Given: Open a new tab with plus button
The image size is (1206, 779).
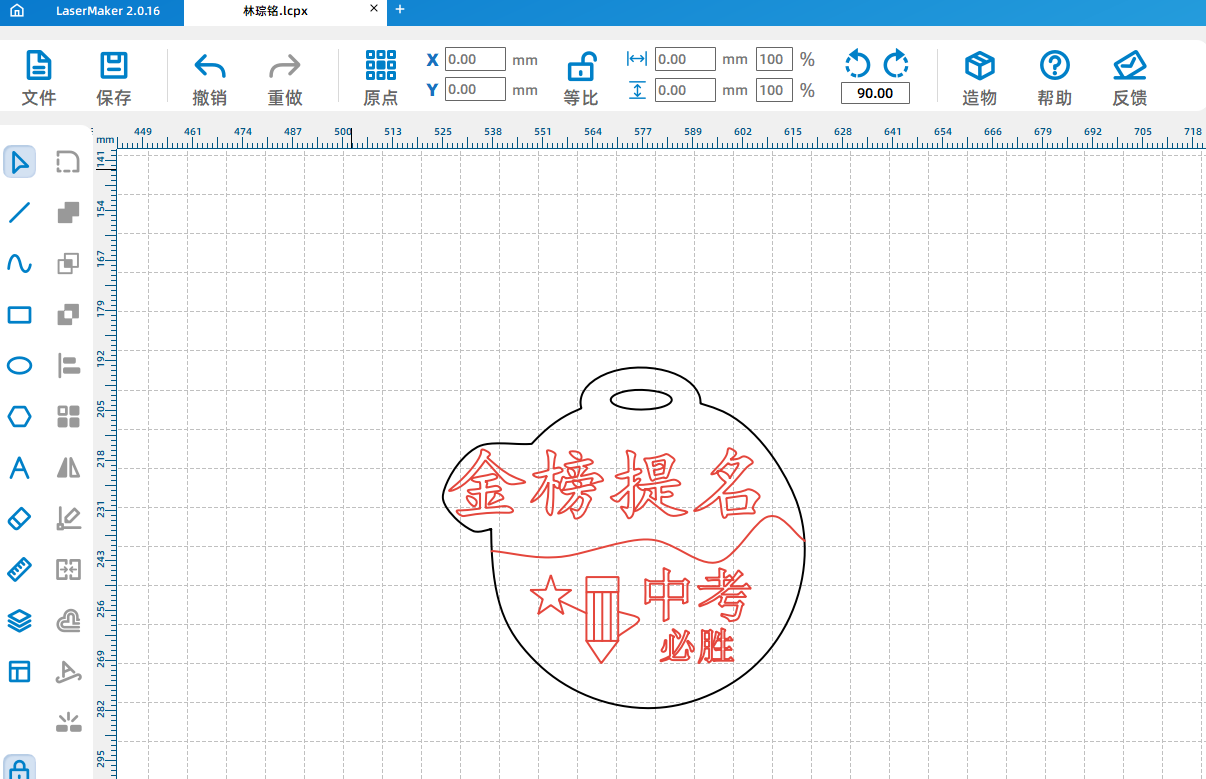Looking at the screenshot, I should 400,9.
